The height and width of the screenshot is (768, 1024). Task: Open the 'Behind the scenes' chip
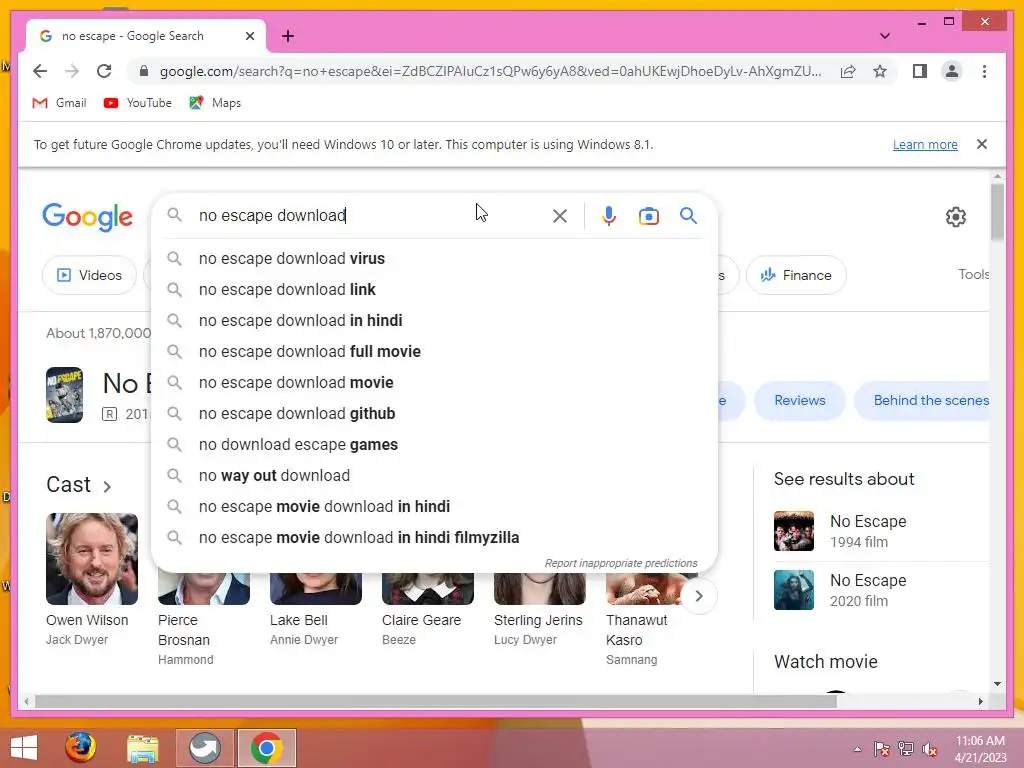point(921,400)
